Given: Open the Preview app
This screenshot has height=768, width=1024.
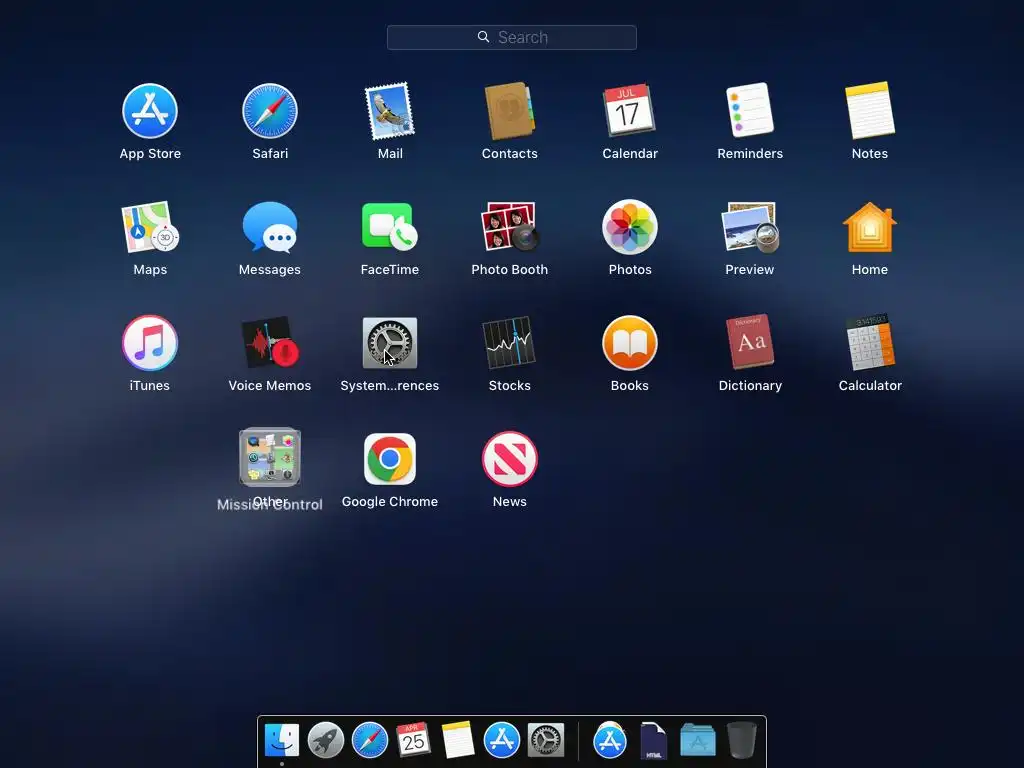Looking at the screenshot, I should pyautogui.click(x=750, y=227).
